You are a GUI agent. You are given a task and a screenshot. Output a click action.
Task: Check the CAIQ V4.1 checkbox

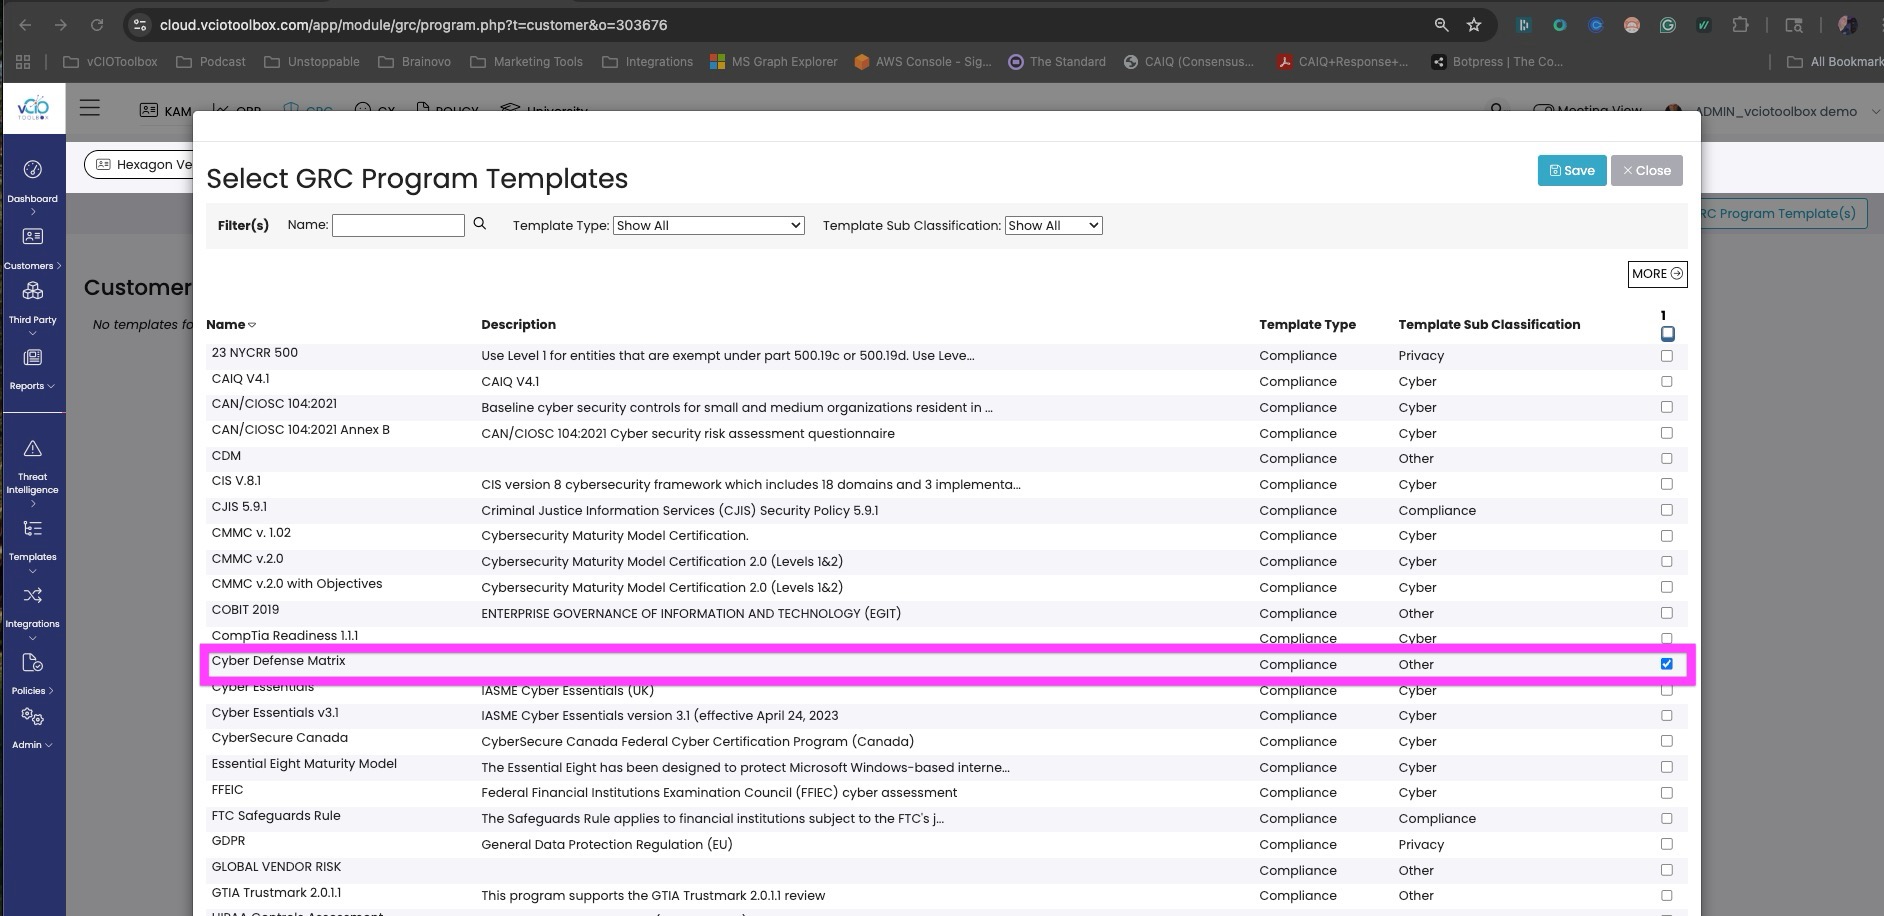pyautogui.click(x=1666, y=381)
